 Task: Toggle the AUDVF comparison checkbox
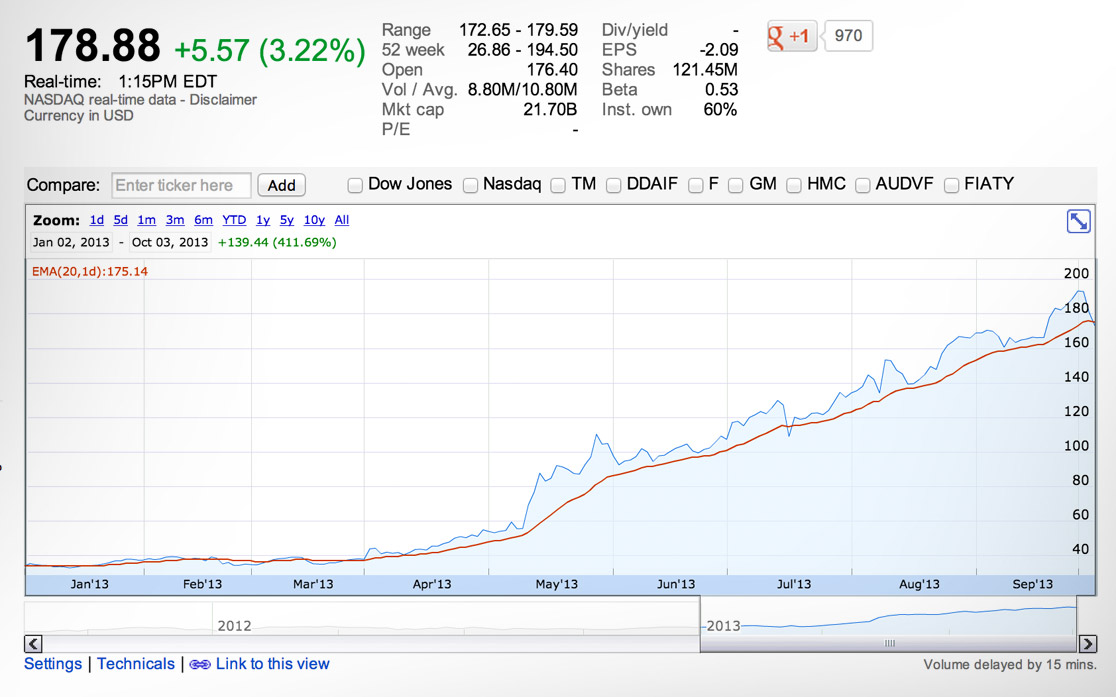click(x=862, y=186)
